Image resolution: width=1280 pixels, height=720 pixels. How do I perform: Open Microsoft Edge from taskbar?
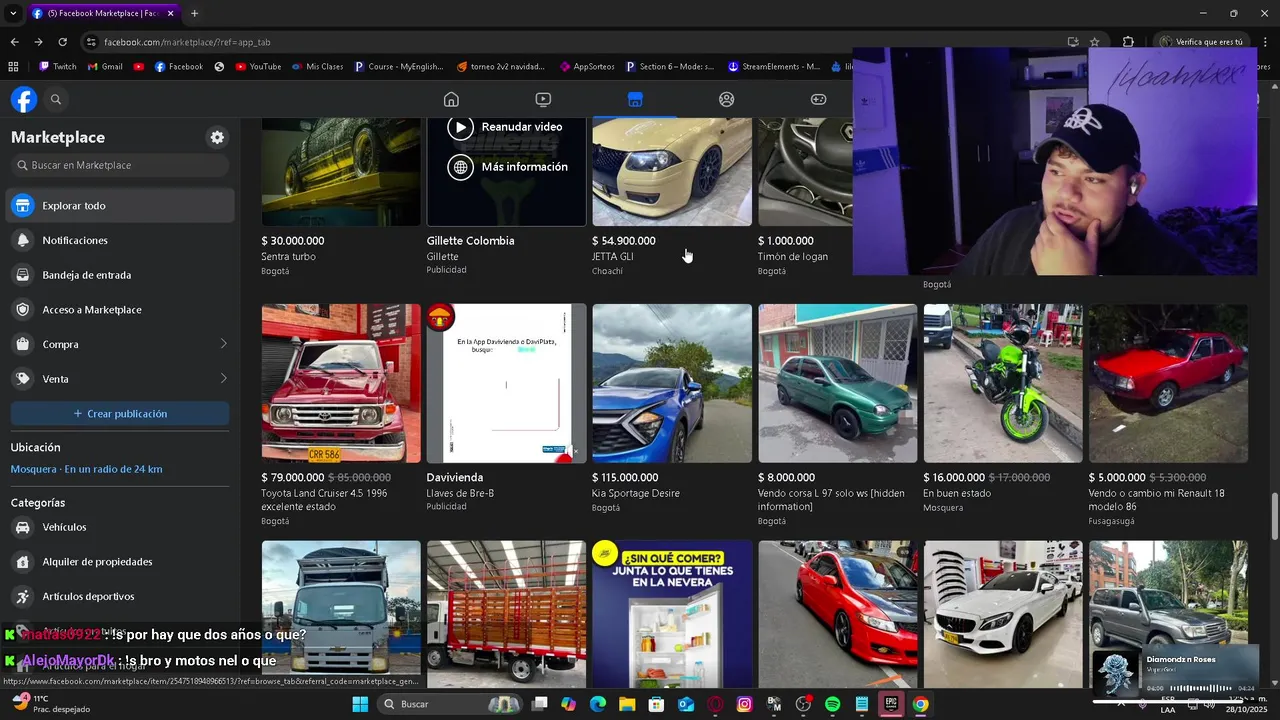pyautogui.click(x=598, y=704)
